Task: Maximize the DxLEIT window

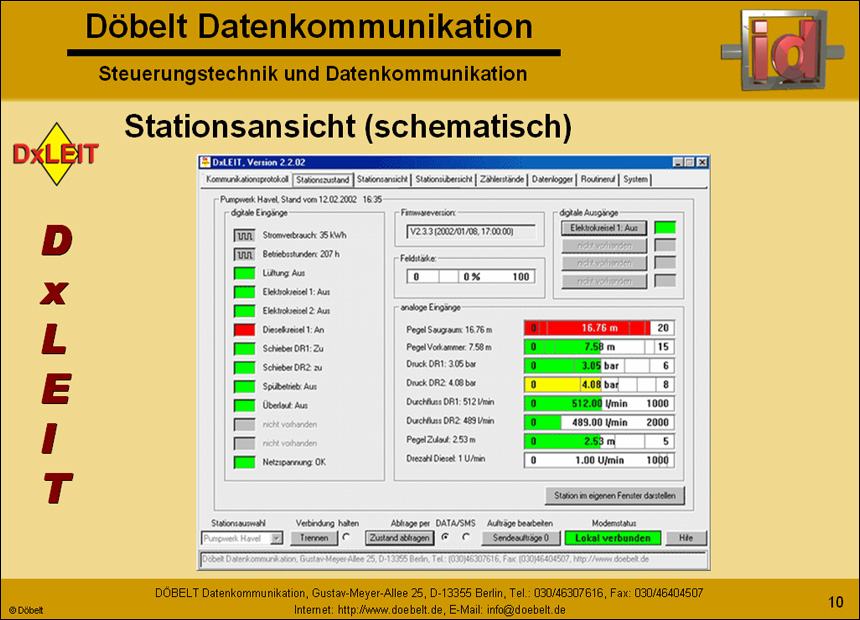Action: 689,162
